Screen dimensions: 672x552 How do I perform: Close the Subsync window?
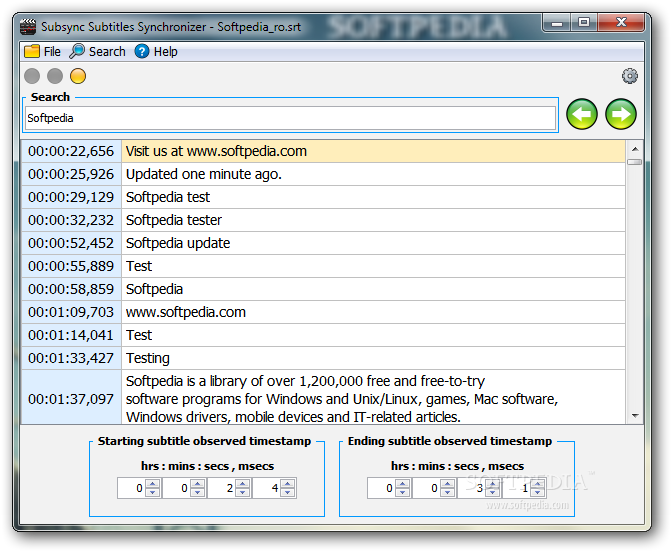tap(621, 23)
